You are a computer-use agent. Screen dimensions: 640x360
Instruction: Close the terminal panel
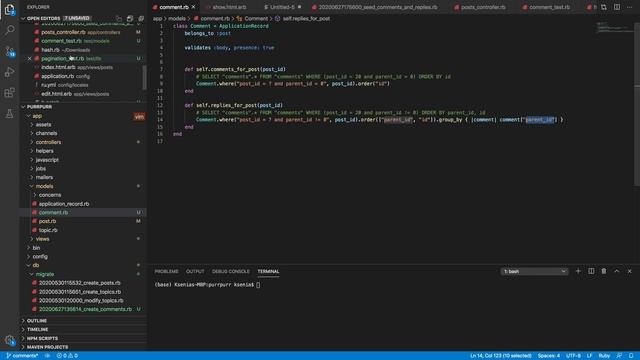tap(629, 271)
